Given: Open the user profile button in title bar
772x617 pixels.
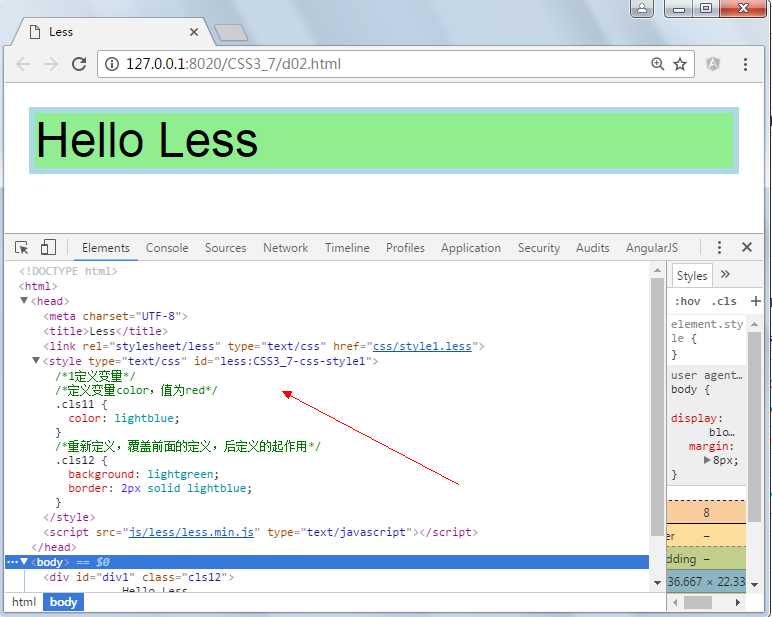Looking at the screenshot, I should 642,8.
